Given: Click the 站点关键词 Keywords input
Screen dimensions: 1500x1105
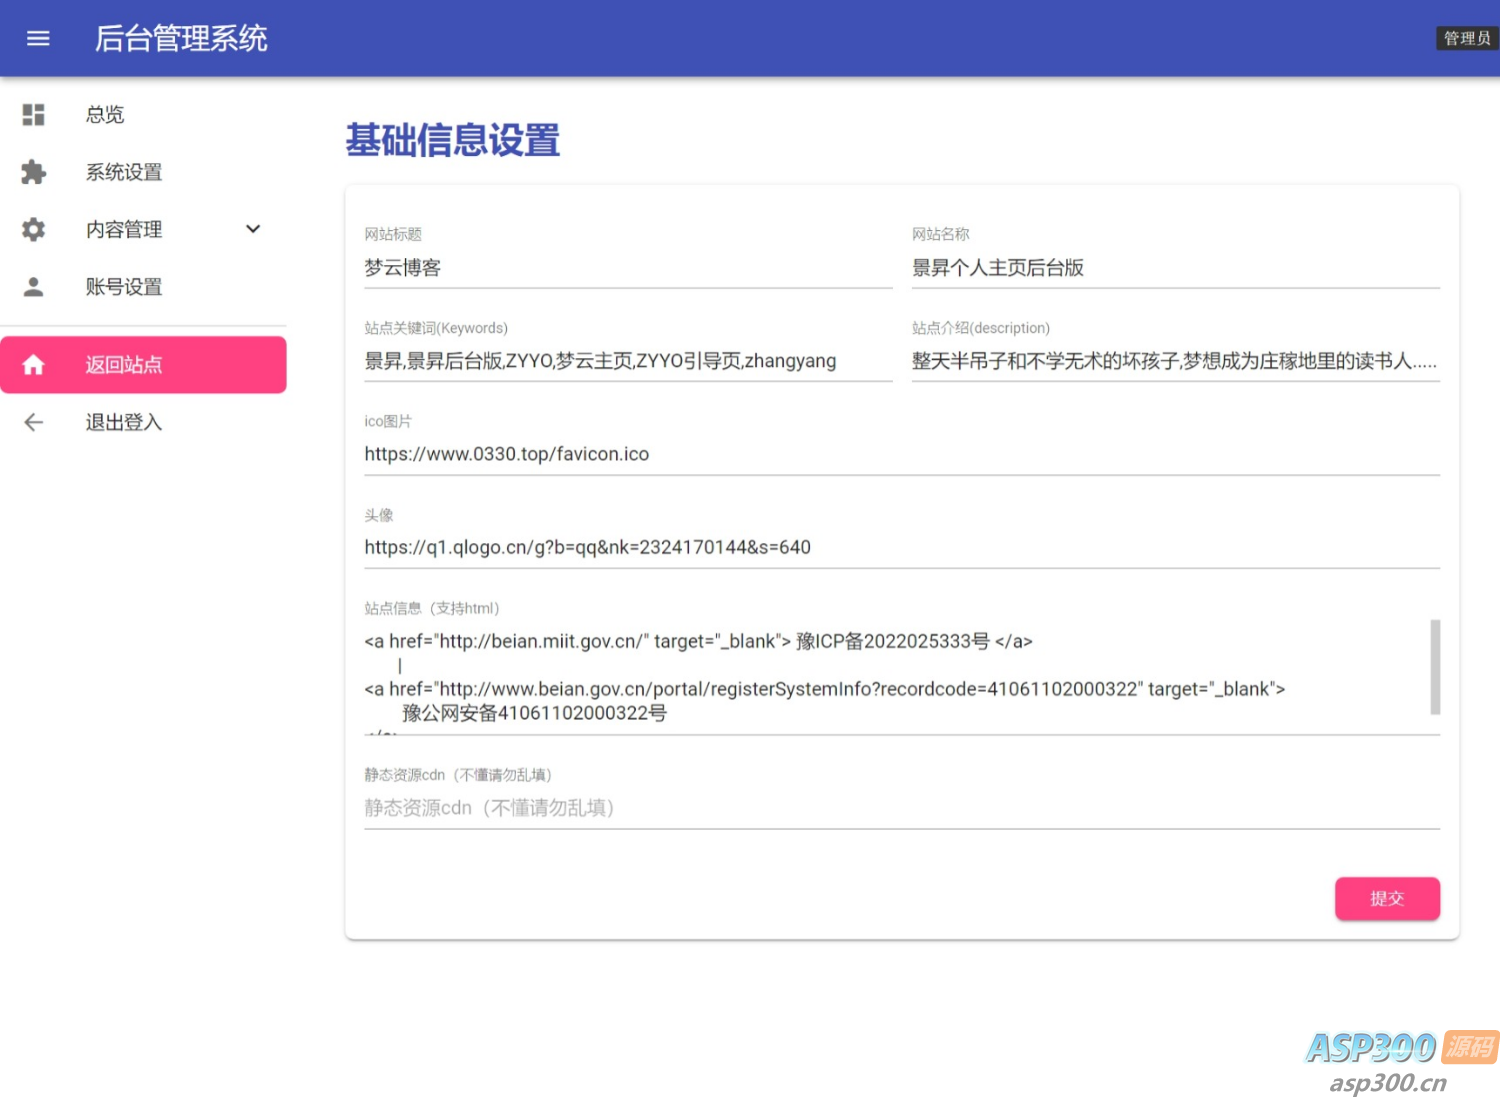Looking at the screenshot, I should click(x=627, y=360).
